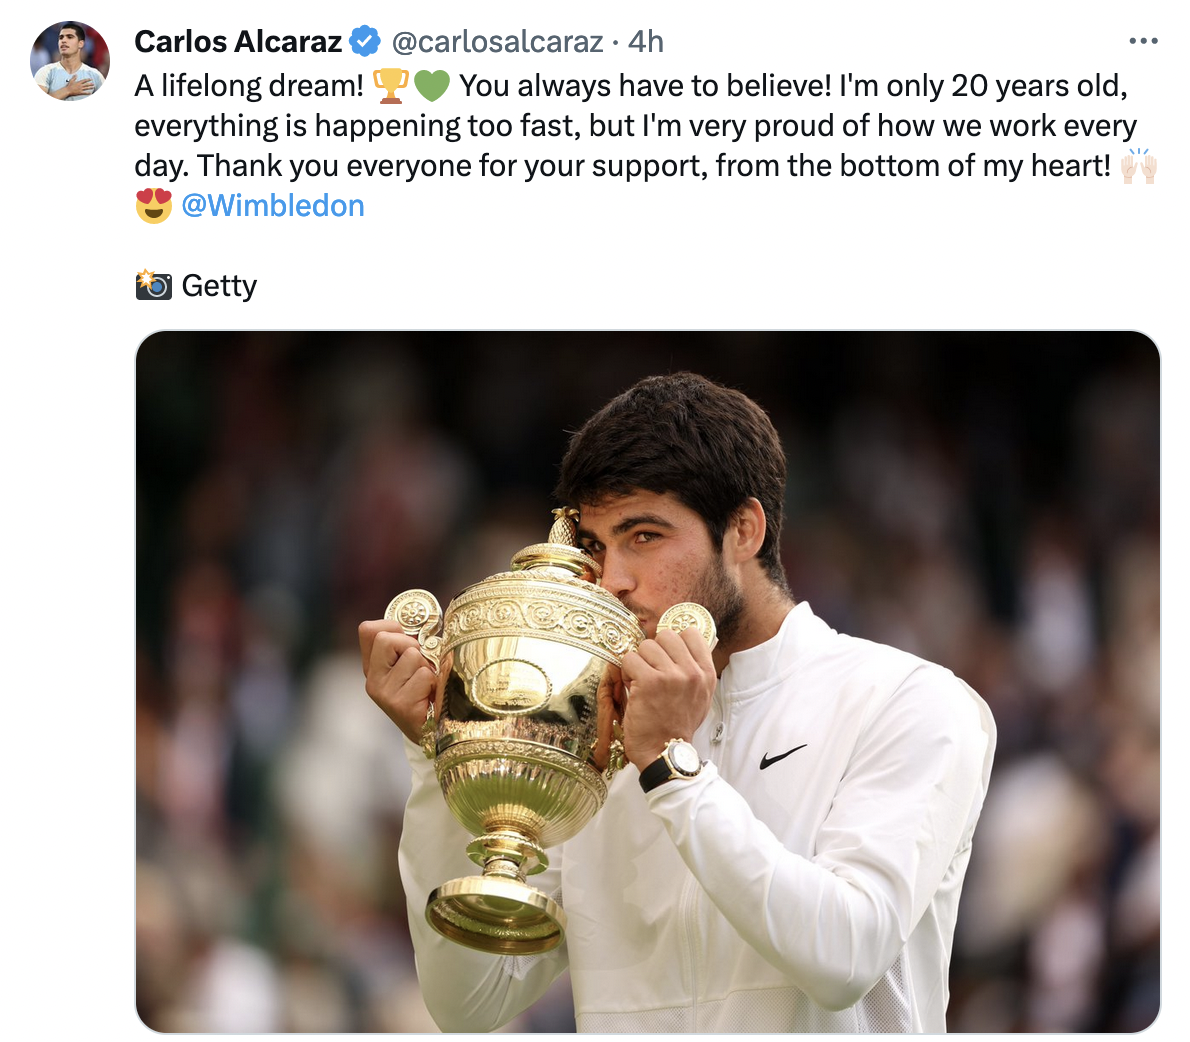Click Carlos Alcaraz's round profile avatar
Screen dimensions: 1190x1042
[x=70, y=61]
